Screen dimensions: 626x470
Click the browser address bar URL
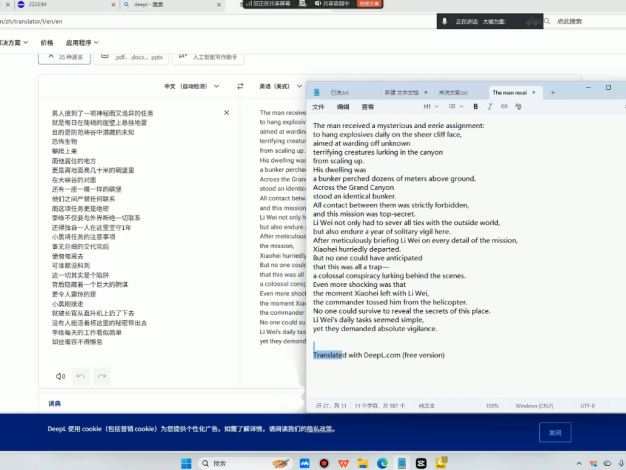coord(32,22)
